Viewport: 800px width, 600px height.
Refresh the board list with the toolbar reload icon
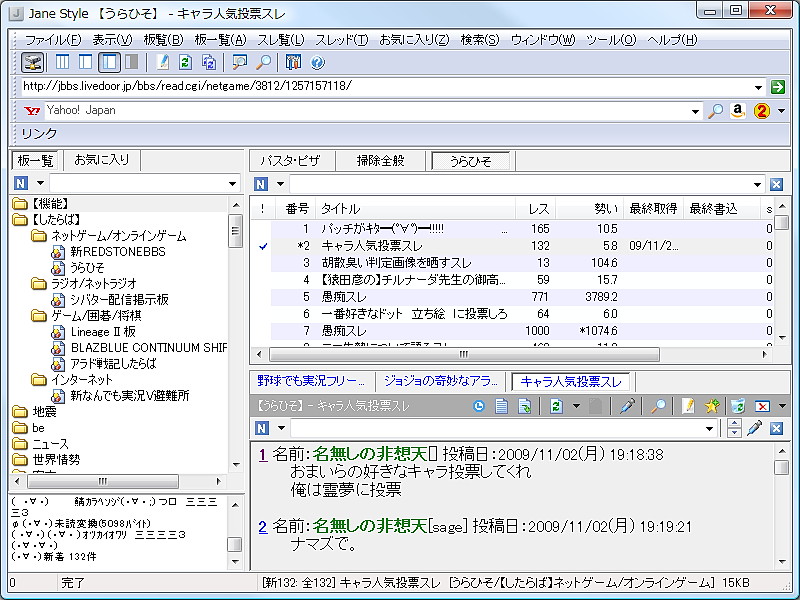point(184,62)
